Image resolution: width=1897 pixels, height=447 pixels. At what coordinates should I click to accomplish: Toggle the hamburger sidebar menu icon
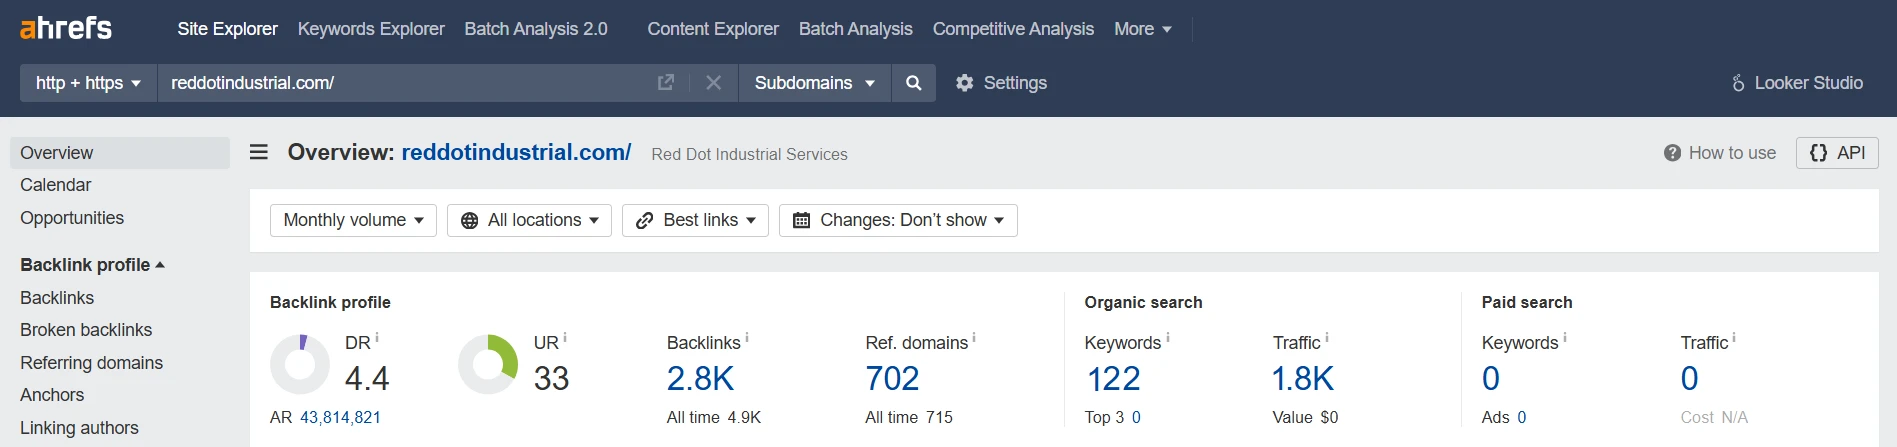click(259, 152)
